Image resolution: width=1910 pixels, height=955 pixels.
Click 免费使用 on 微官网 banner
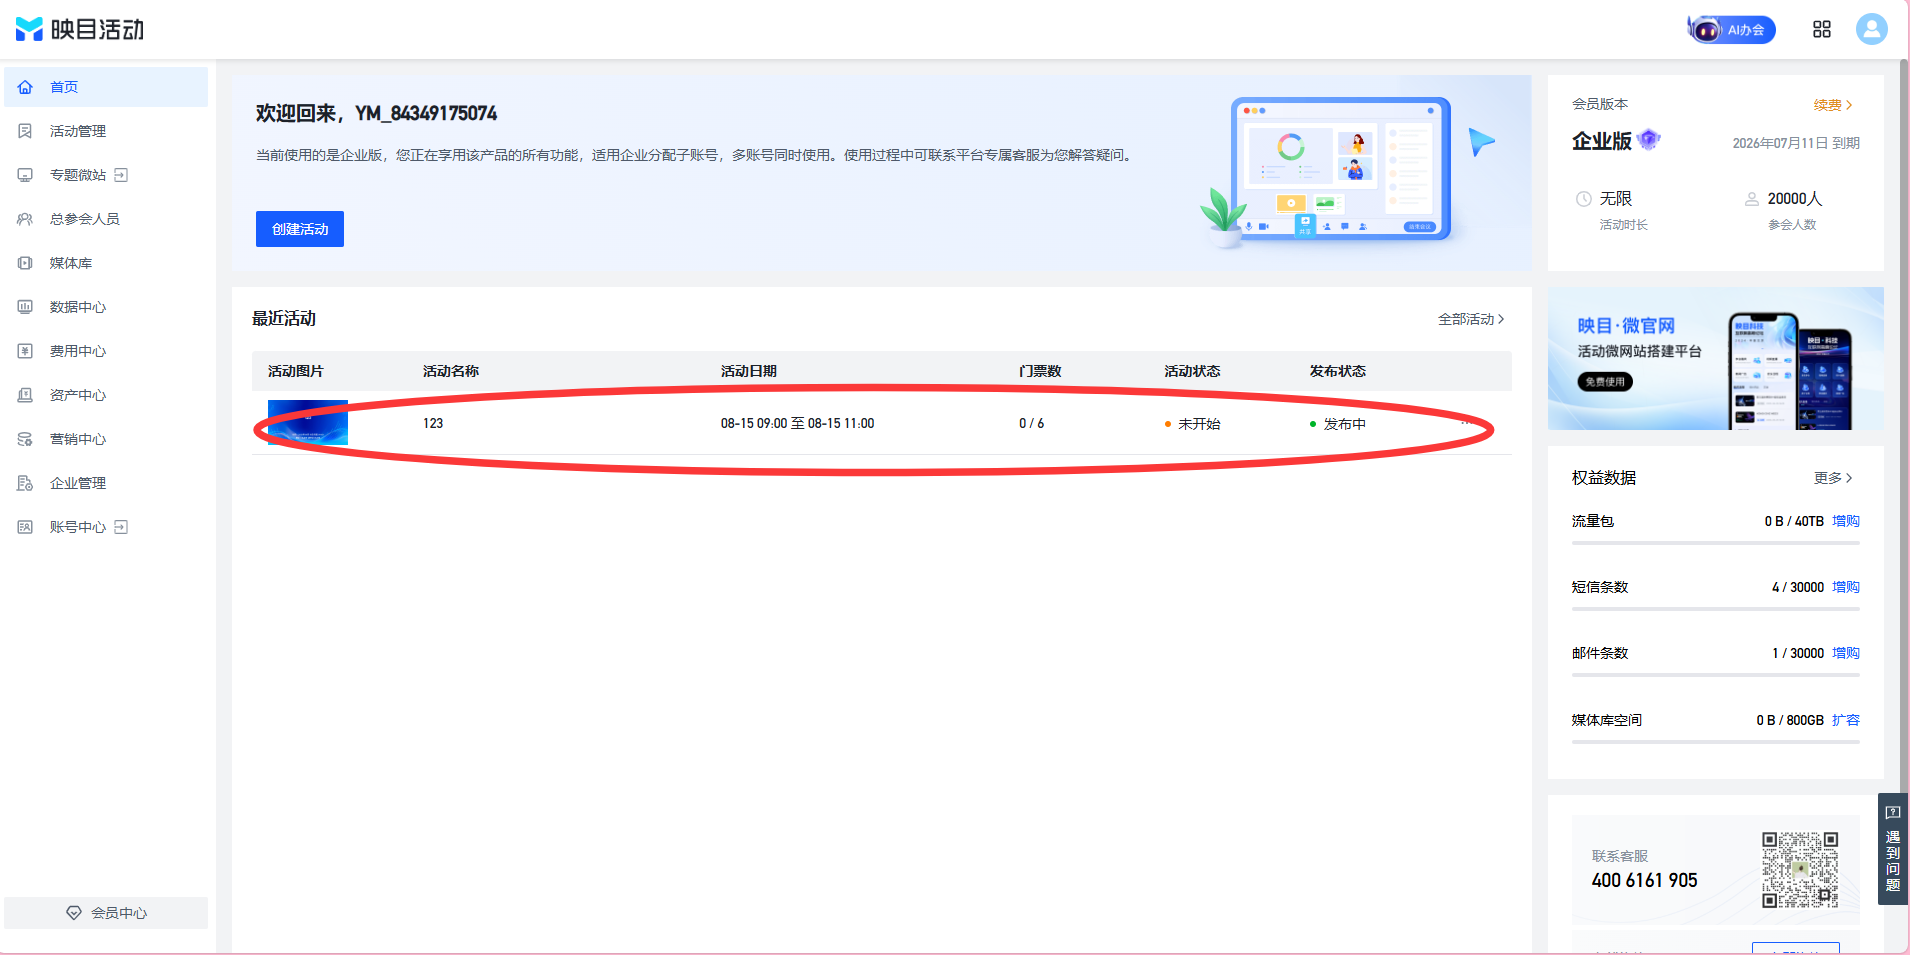point(1605,382)
